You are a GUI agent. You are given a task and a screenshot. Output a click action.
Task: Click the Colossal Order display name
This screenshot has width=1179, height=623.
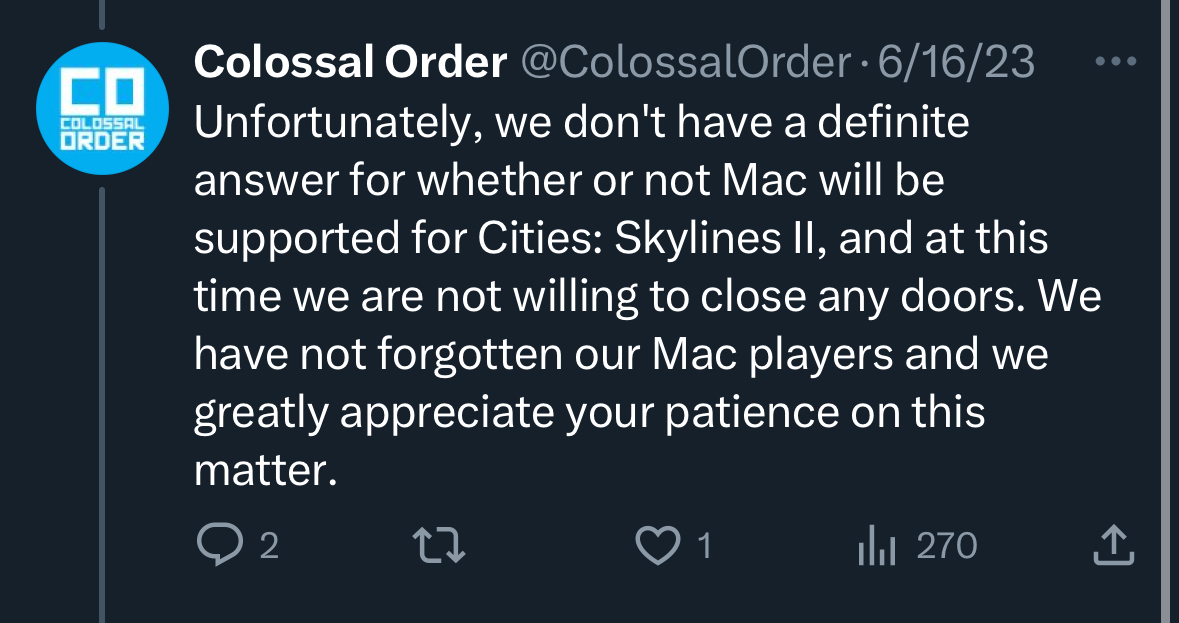point(350,63)
